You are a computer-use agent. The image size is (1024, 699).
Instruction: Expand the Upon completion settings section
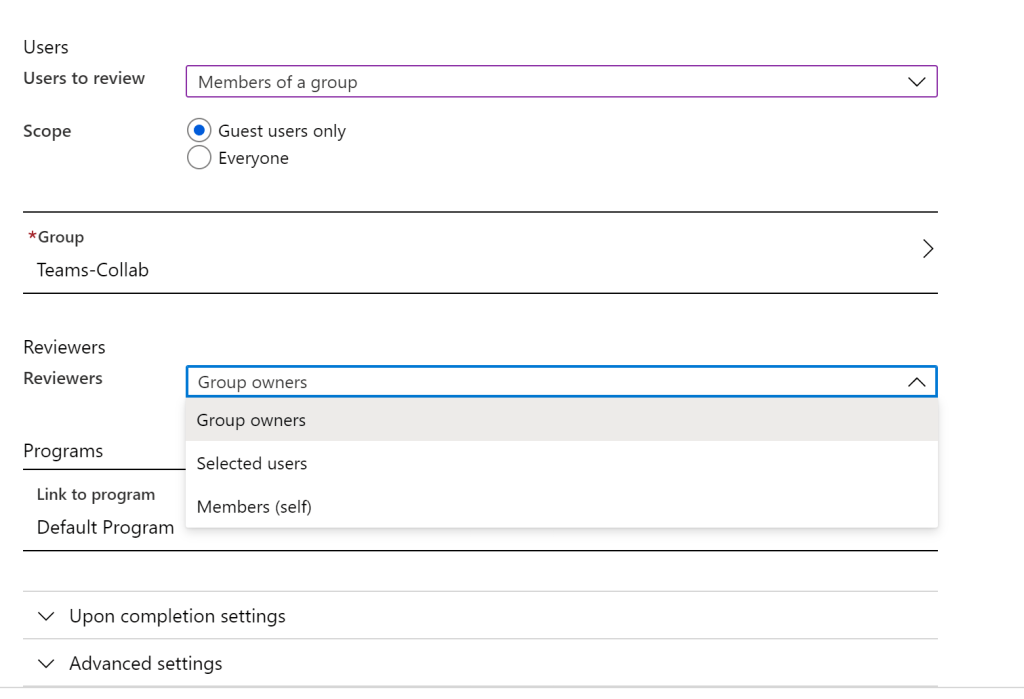pos(177,616)
